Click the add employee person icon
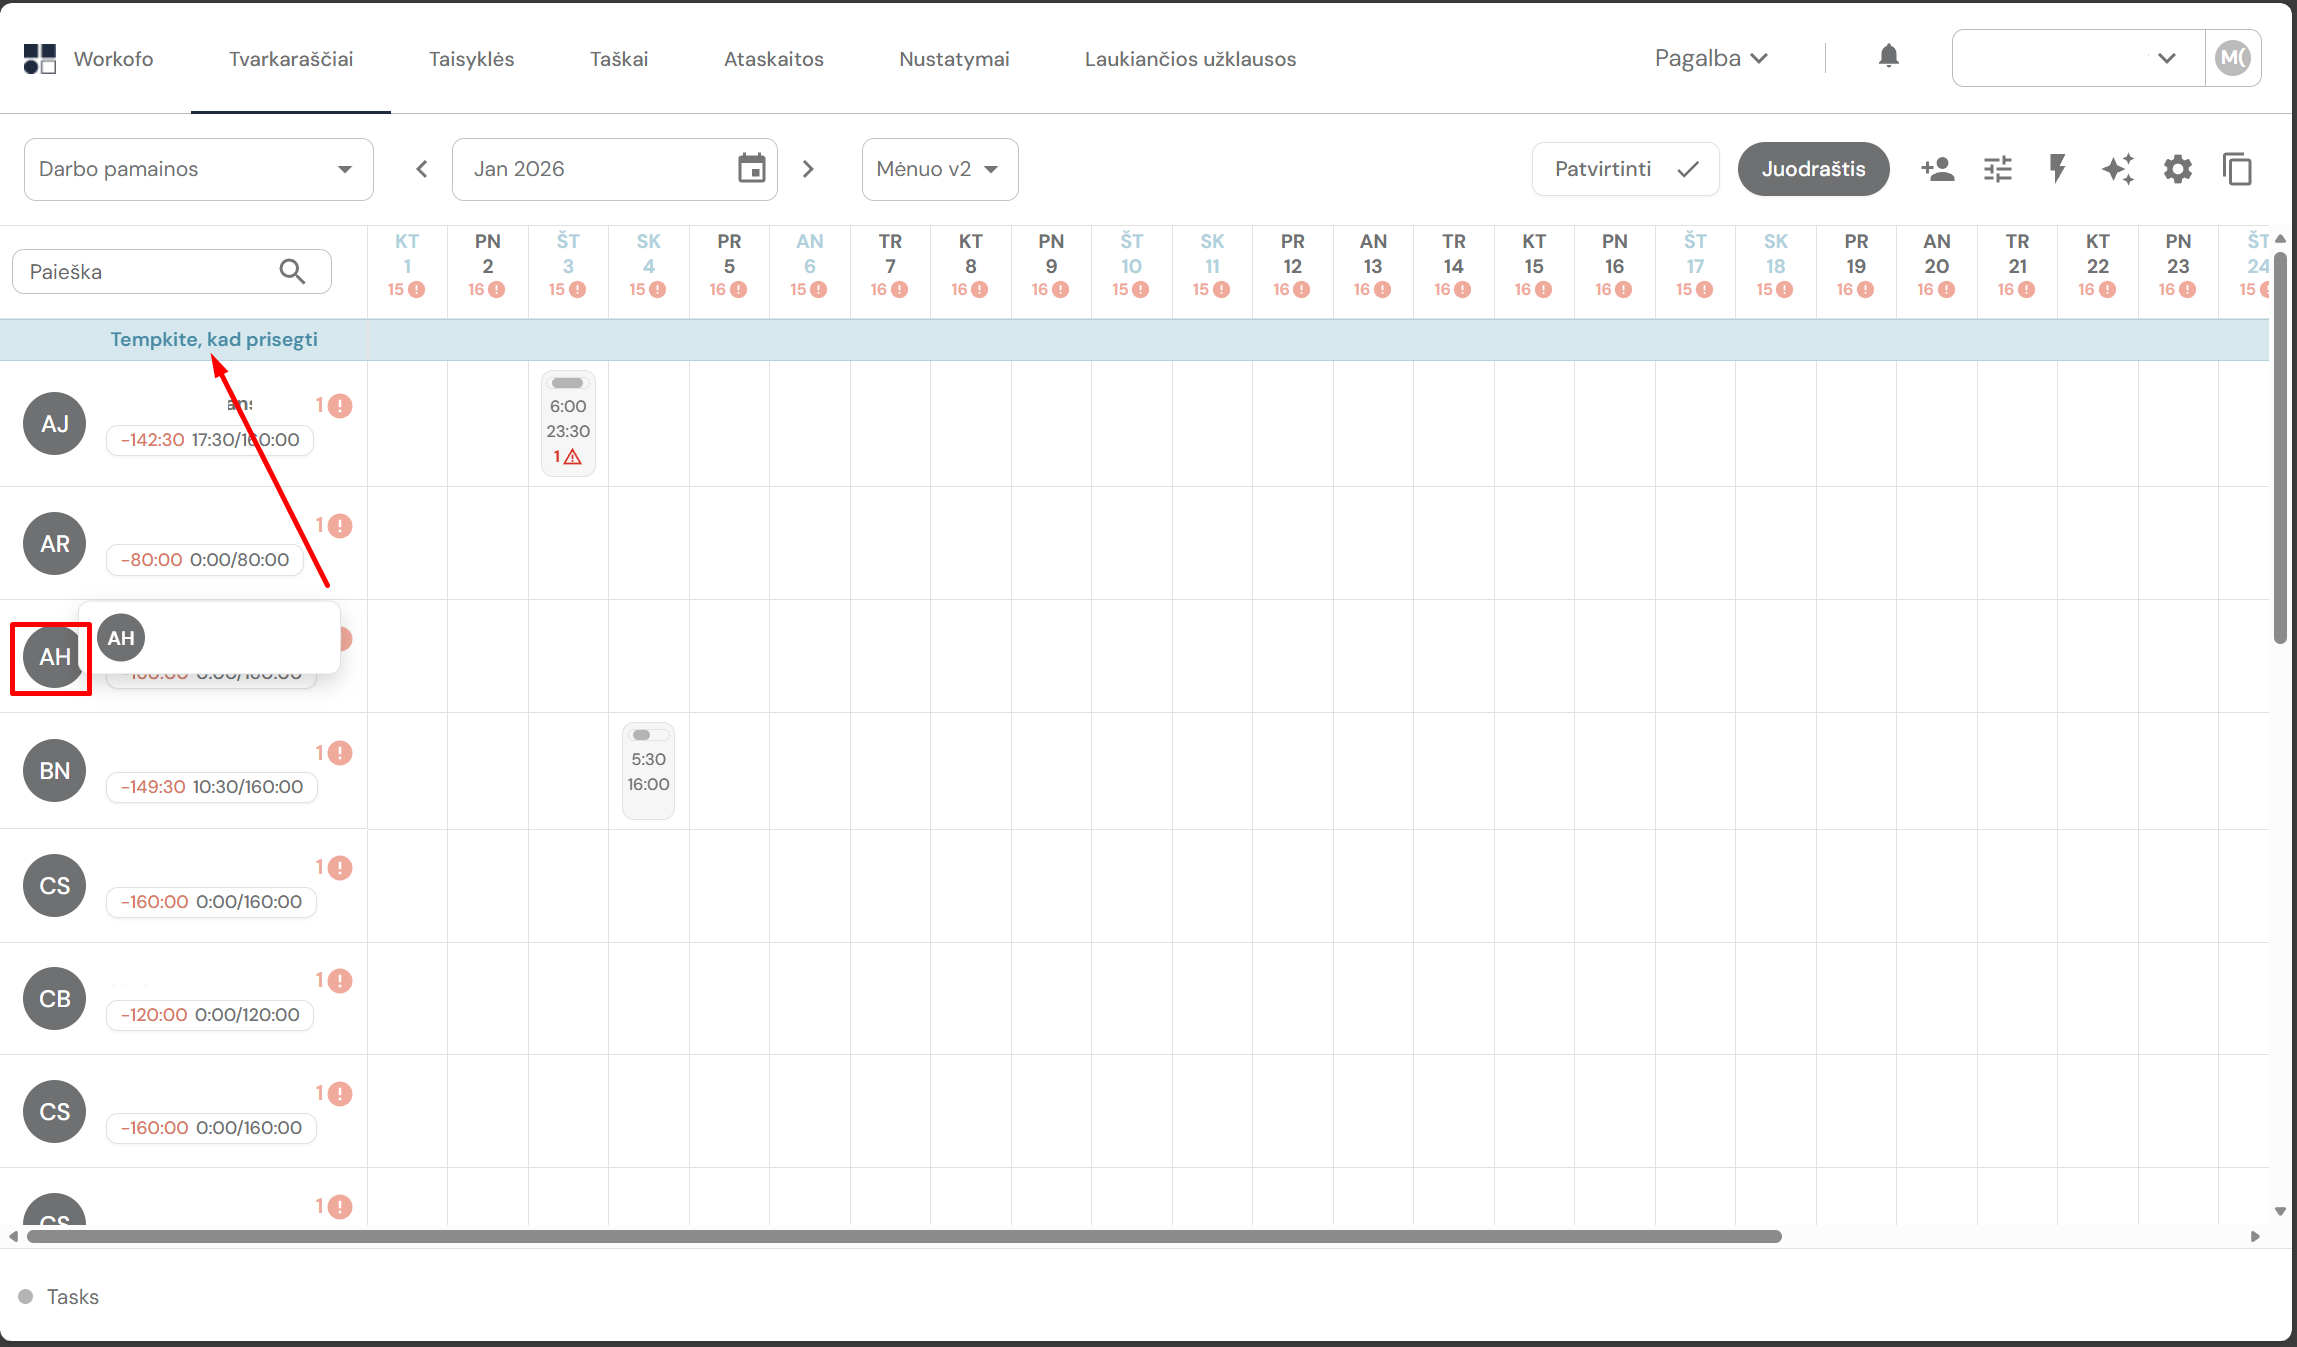This screenshot has width=2297, height=1347. [1937, 169]
